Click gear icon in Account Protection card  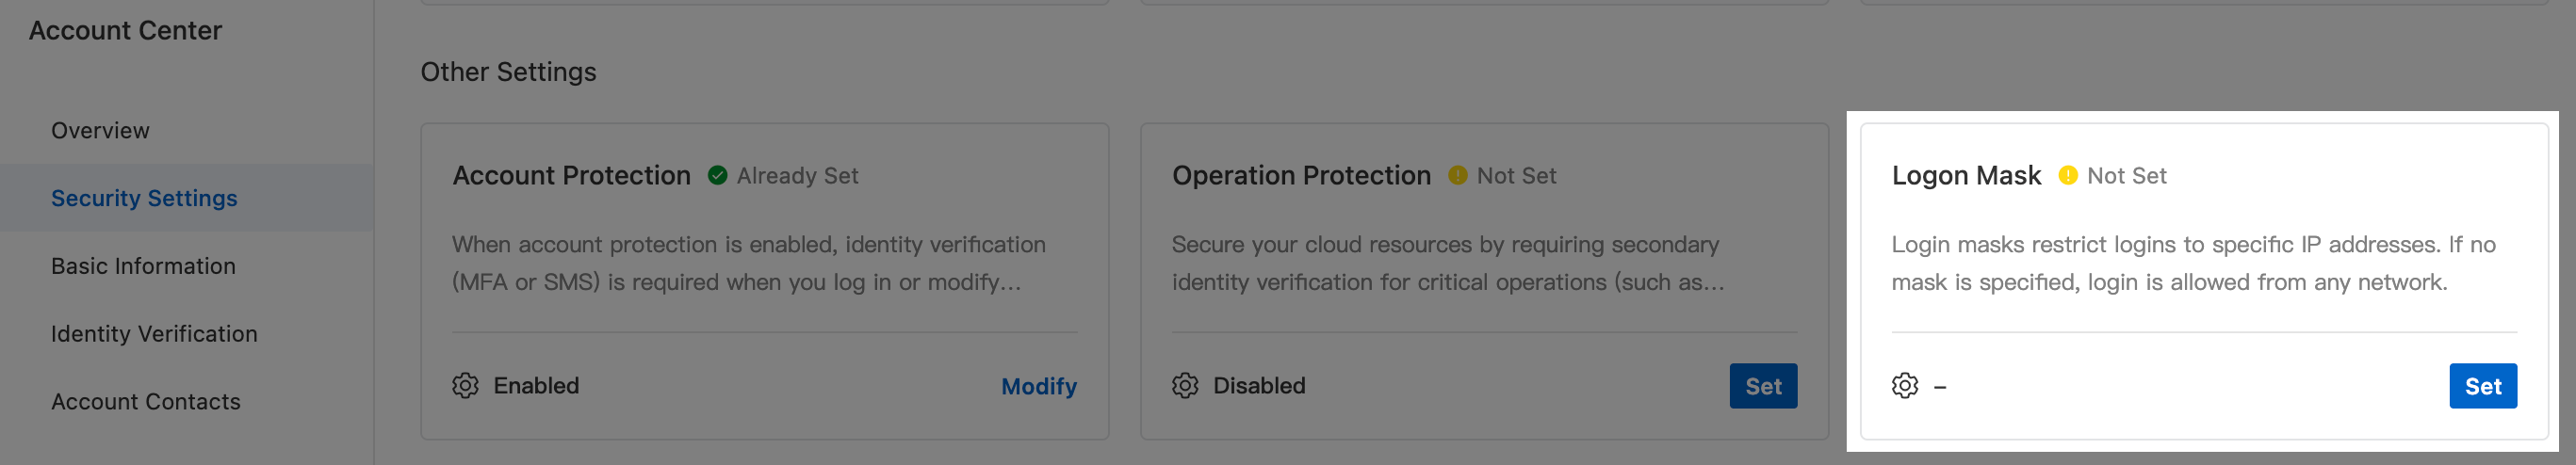465,386
